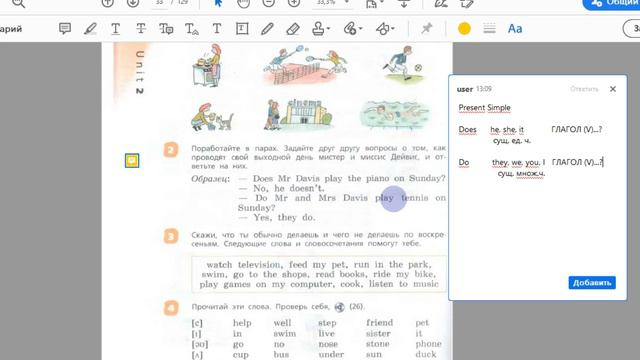
Task: Click the exercise 2 number badge
Action: (x=171, y=150)
